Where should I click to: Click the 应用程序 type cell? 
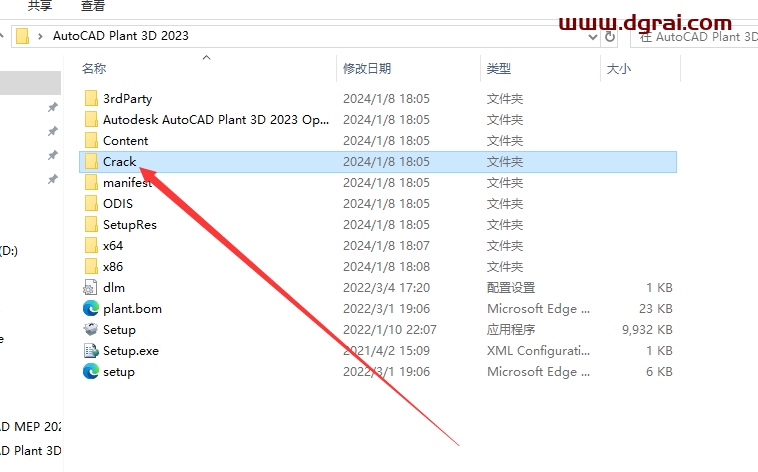pyautogui.click(x=511, y=330)
